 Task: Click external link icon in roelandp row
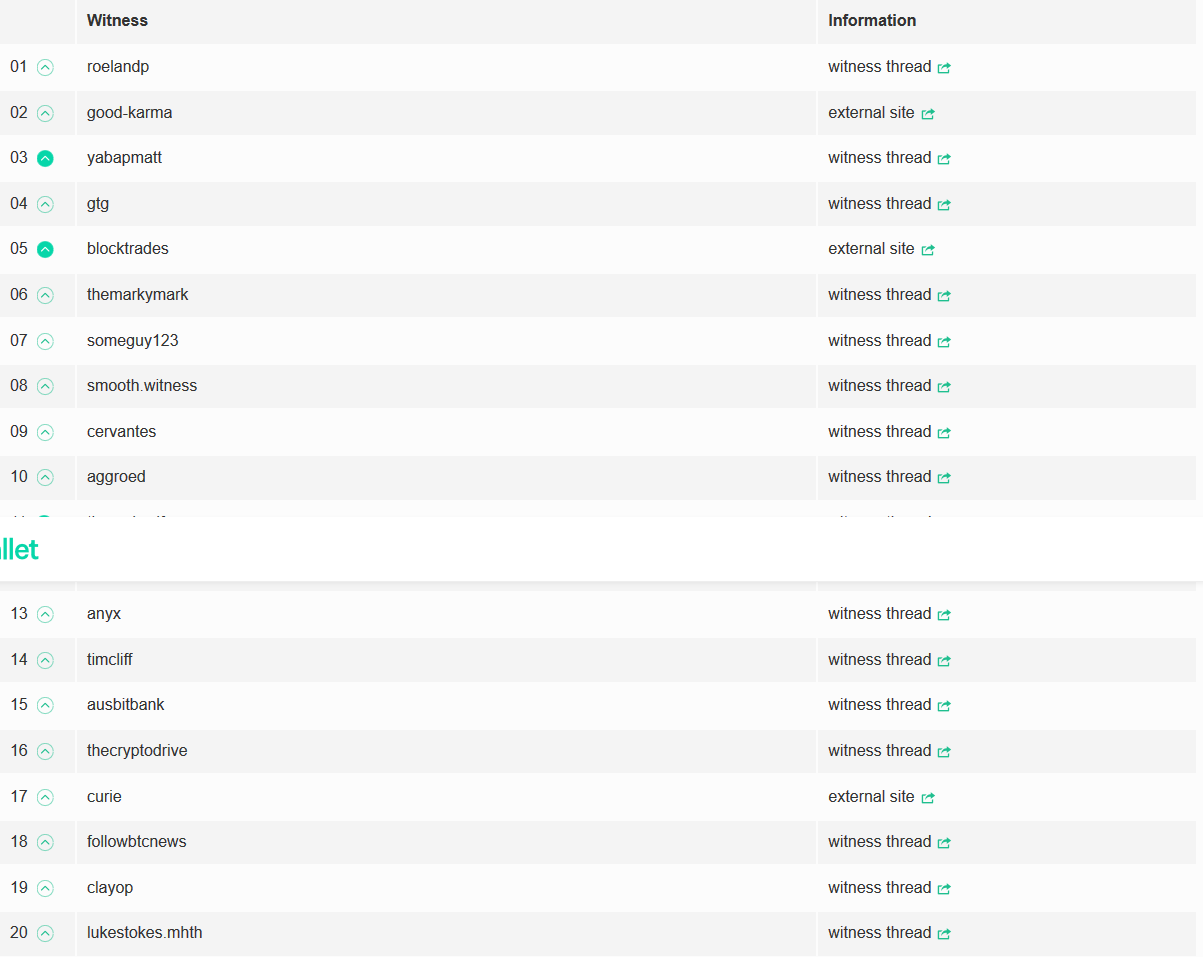[x=944, y=68]
